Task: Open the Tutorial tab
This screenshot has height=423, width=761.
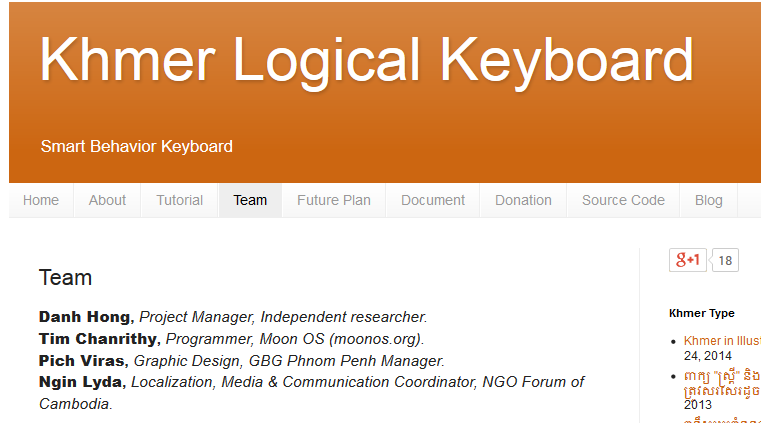Action: (x=180, y=200)
